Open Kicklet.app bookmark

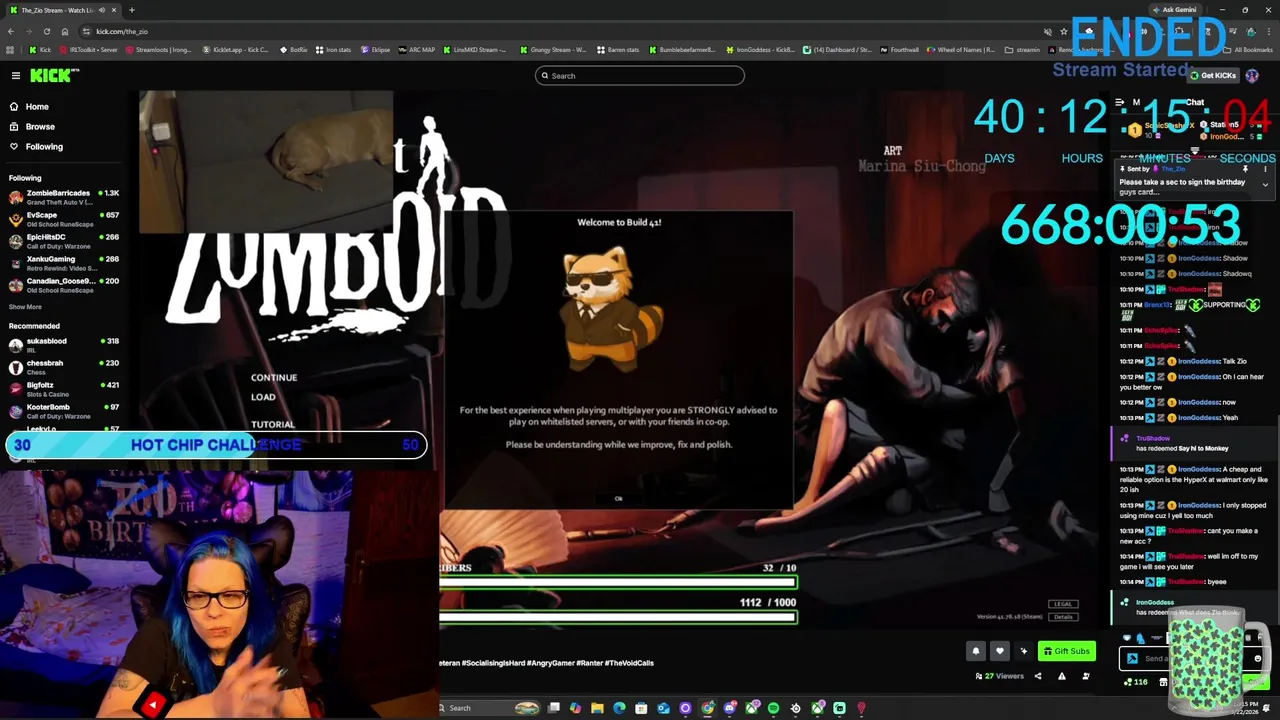coord(236,50)
